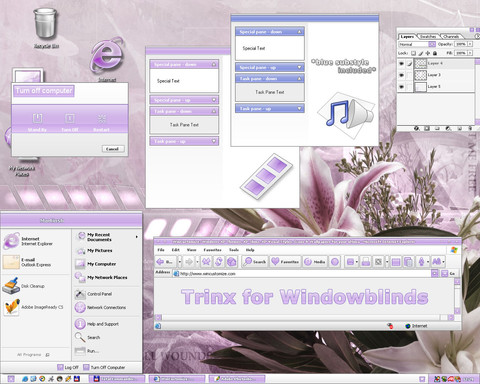Click the Stand By power icon
Screen dimensions: 480x384
point(37,118)
